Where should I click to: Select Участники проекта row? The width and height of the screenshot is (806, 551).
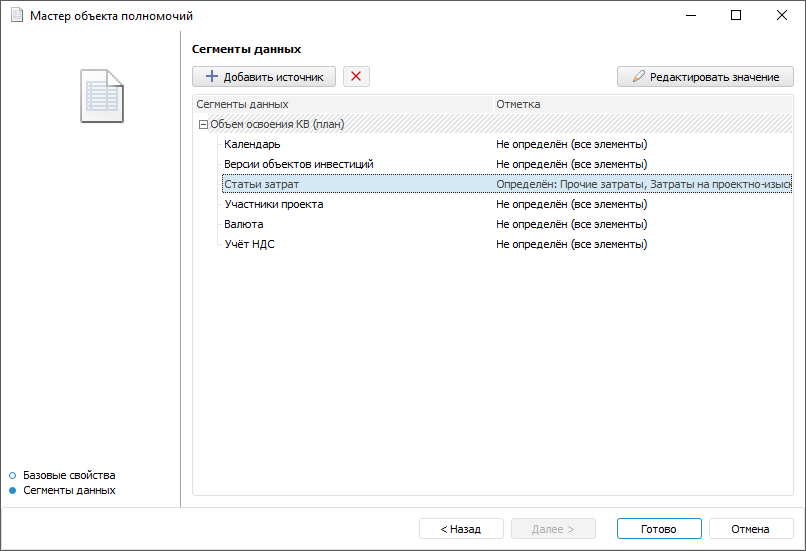(x=273, y=204)
